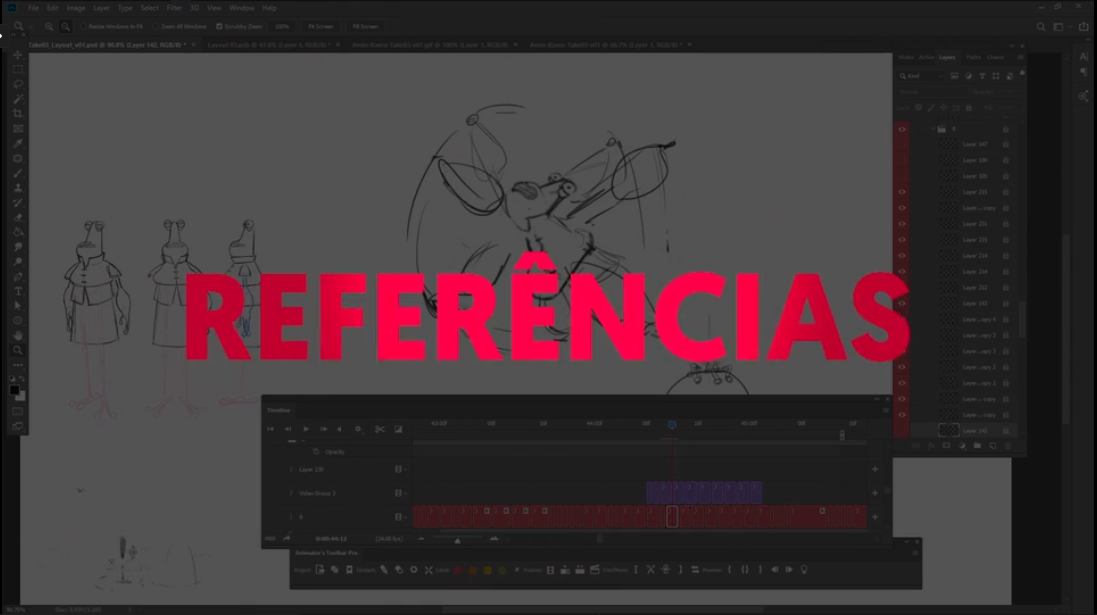Open the Timeline playback settings gear

click(x=357, y=429)
